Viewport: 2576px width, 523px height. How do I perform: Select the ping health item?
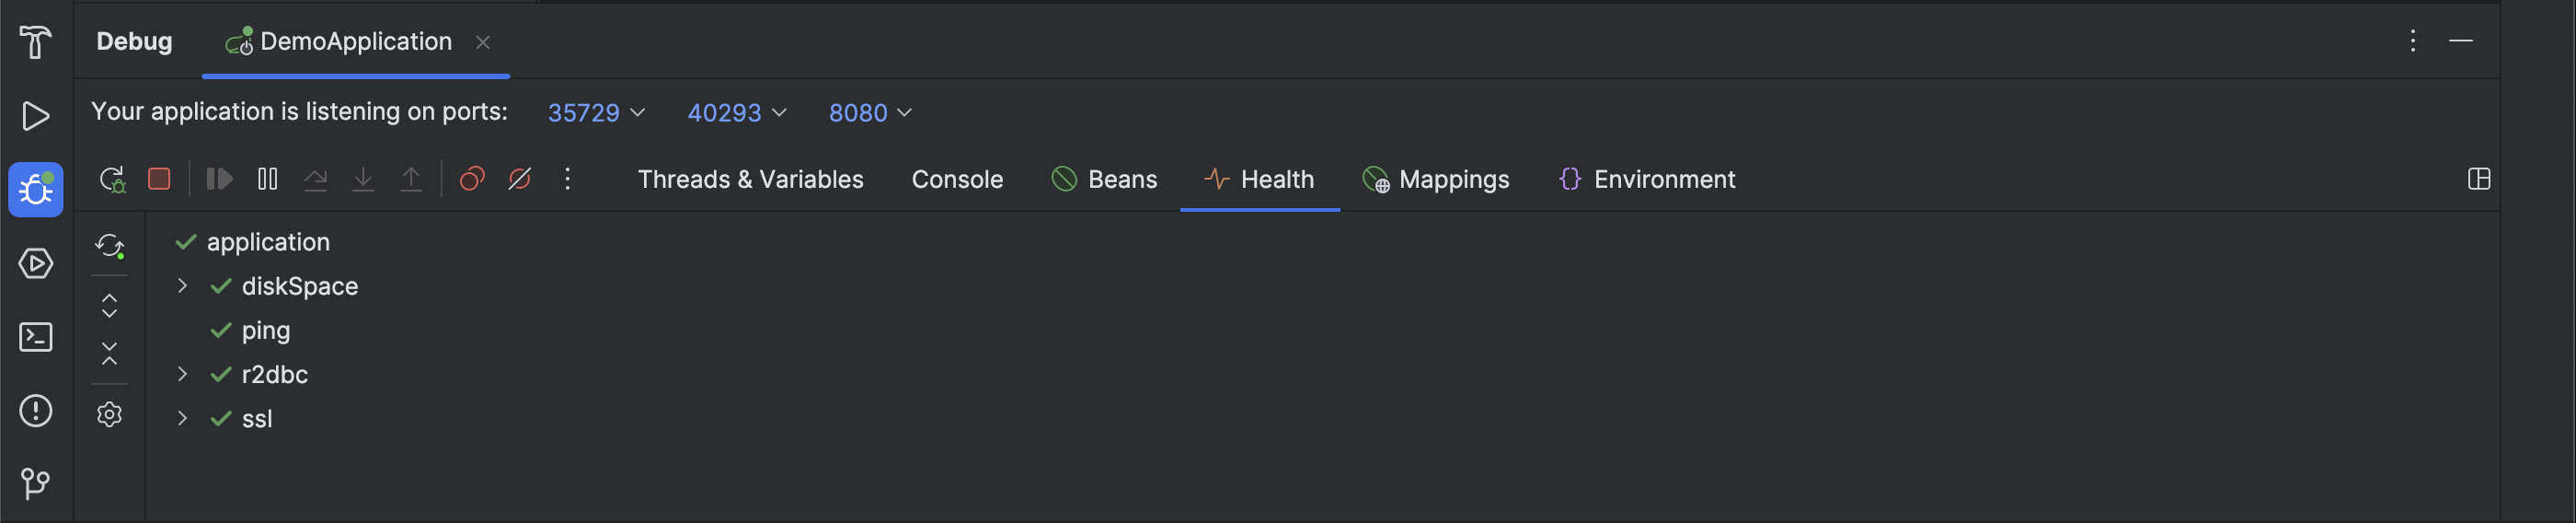tap(265, 330)
